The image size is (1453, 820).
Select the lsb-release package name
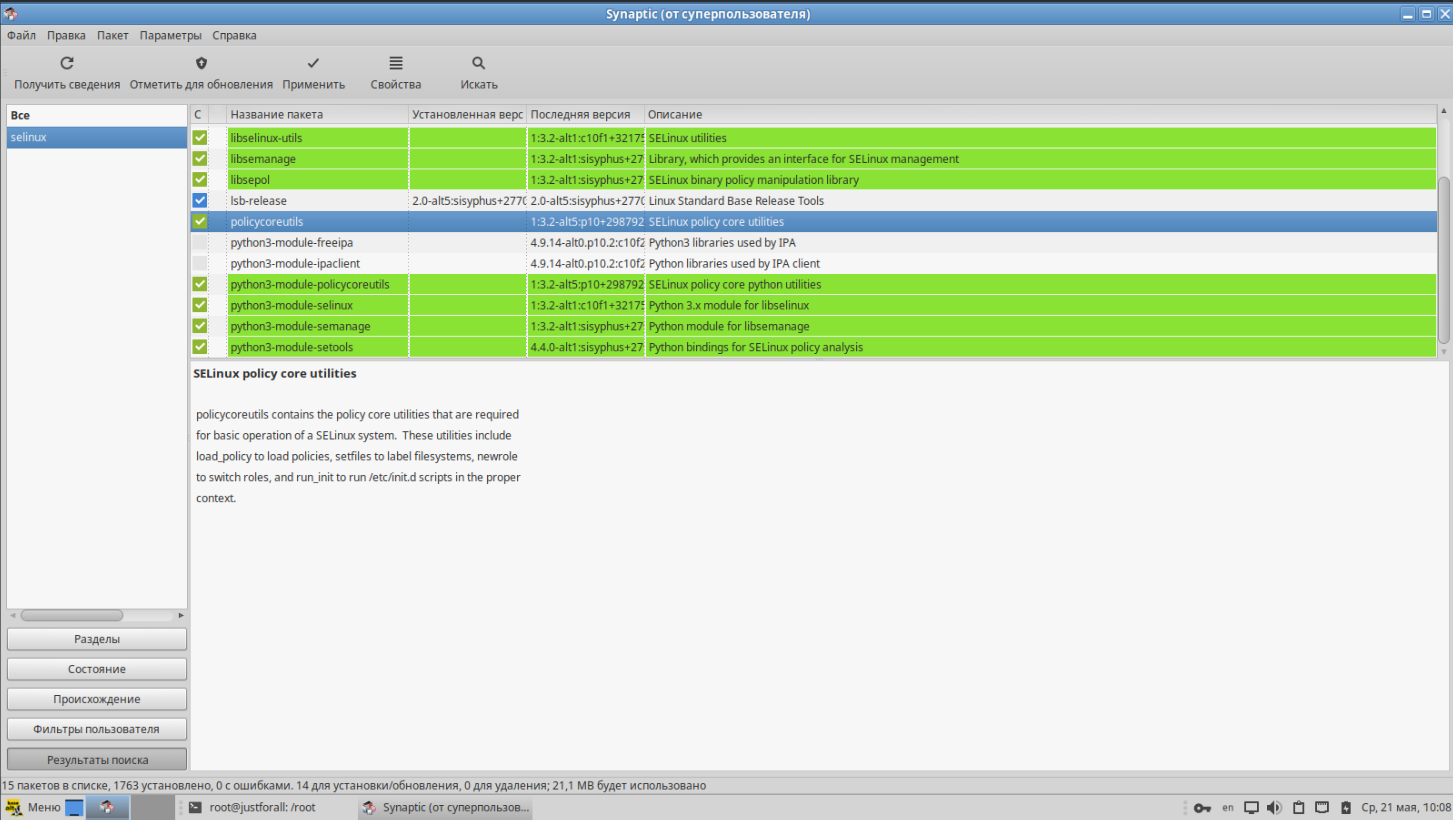point(258,201)
